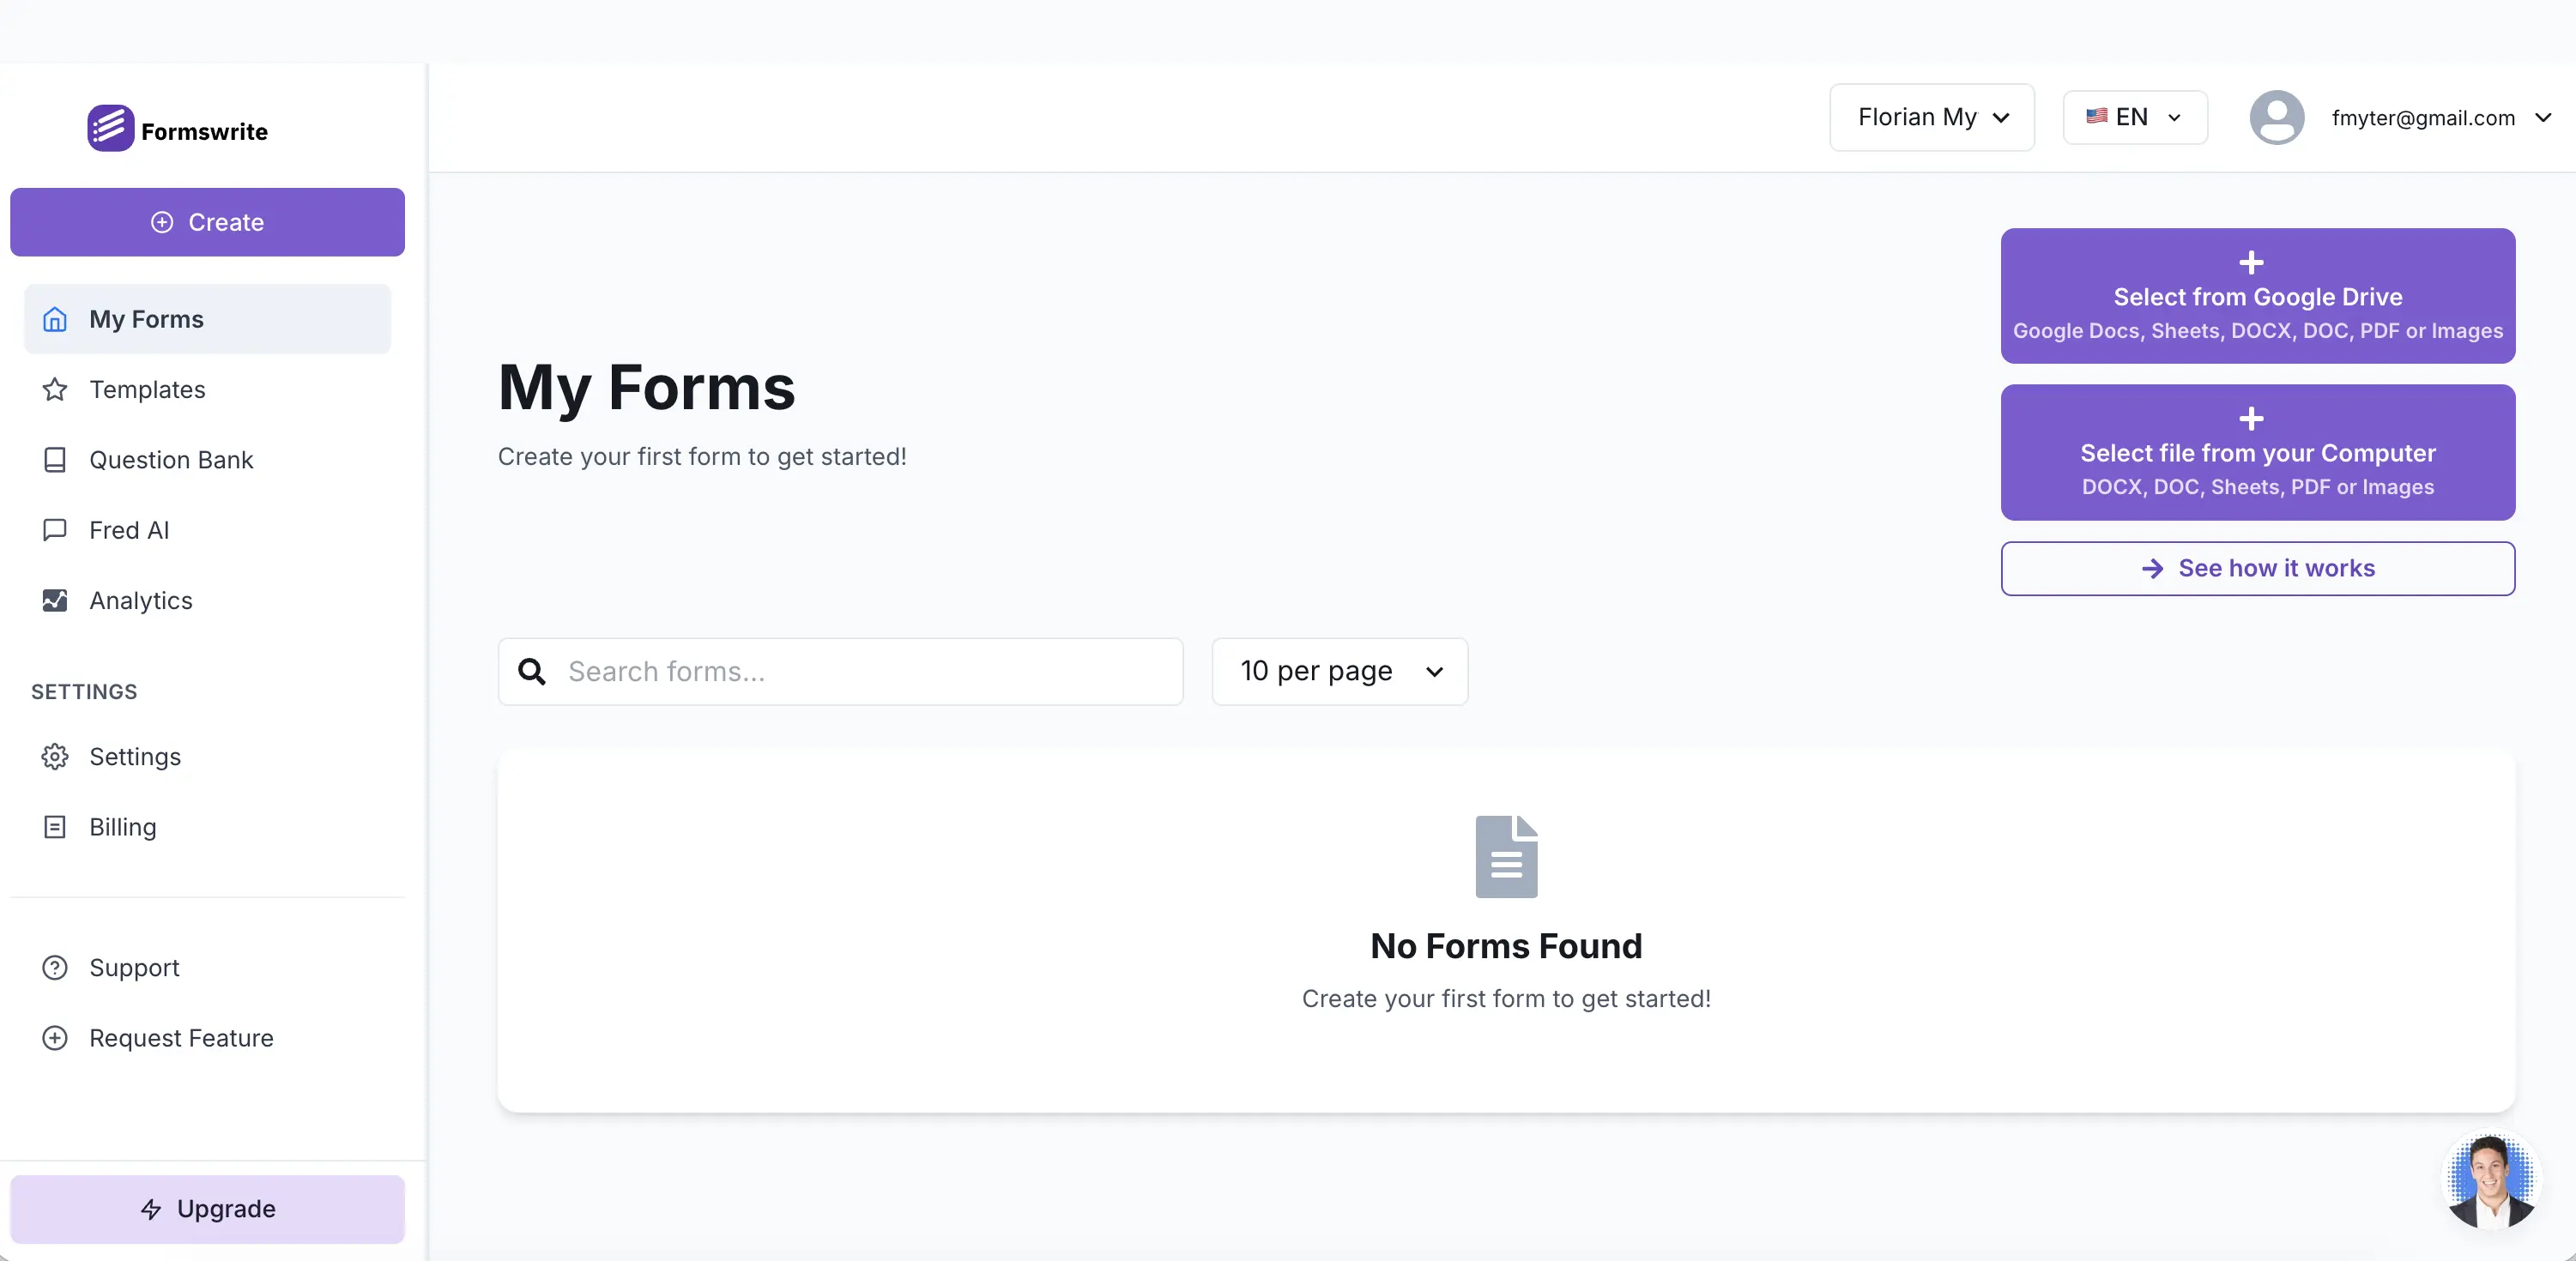
Task: Click inside the Search forms field
Action: 840,671
